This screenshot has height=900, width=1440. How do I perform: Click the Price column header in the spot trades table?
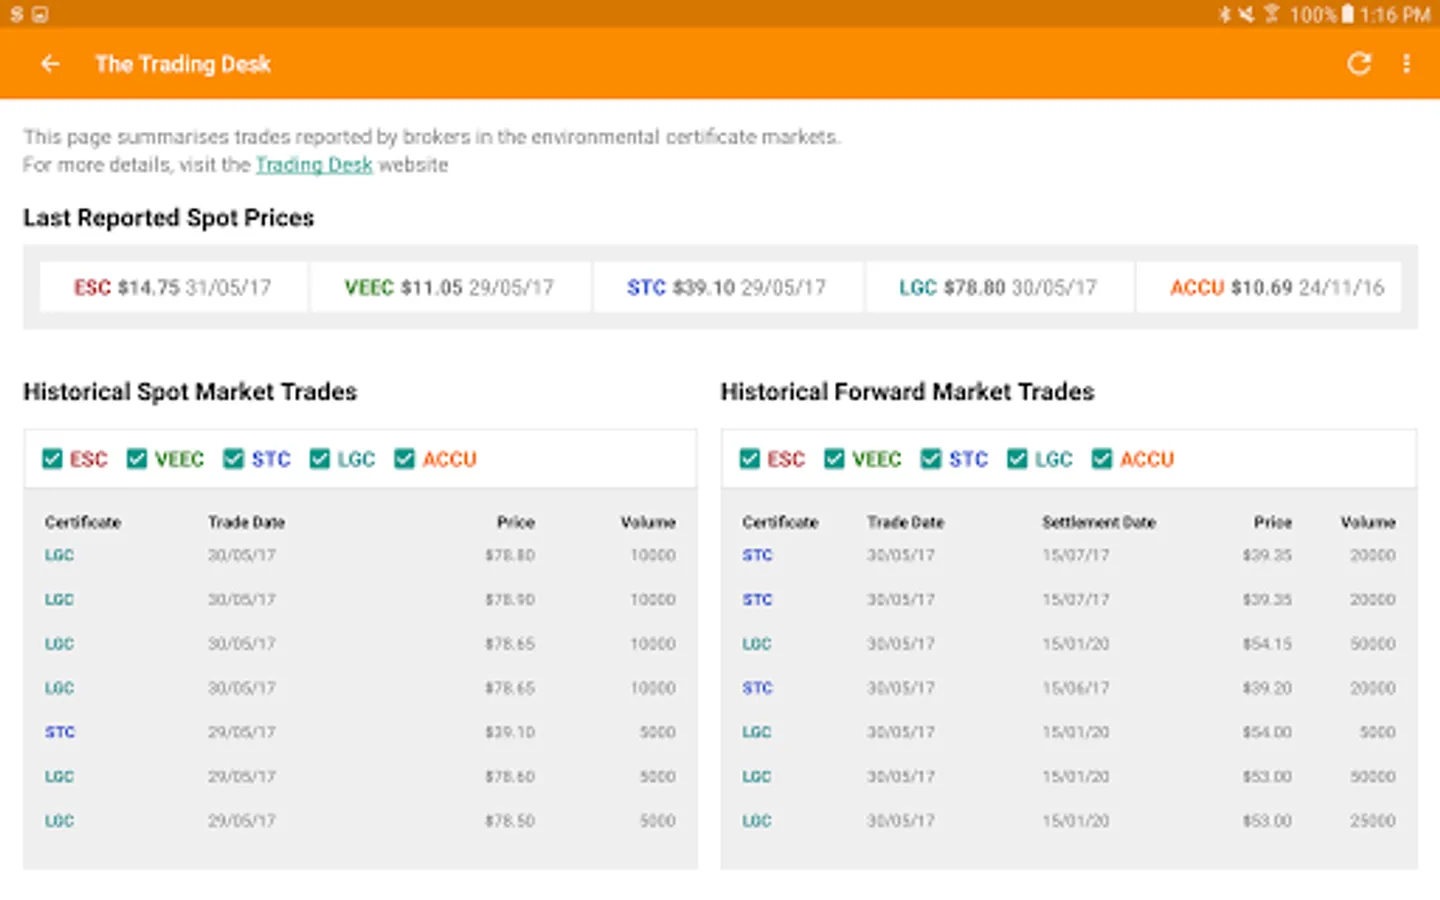tap(516, 522)
